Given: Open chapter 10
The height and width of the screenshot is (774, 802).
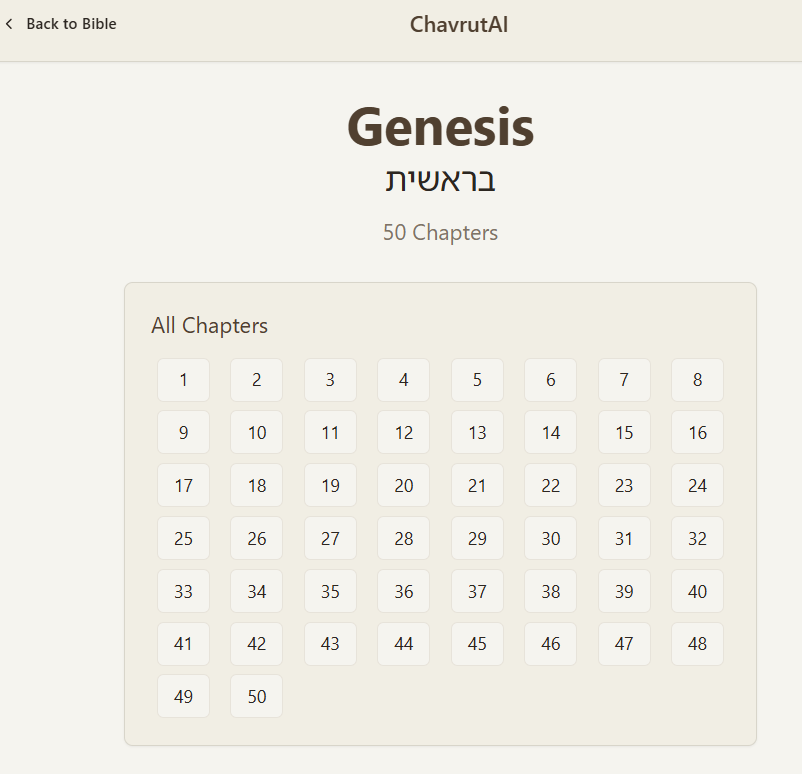Looking at the screenshot, I should click(x=256, y=432).
